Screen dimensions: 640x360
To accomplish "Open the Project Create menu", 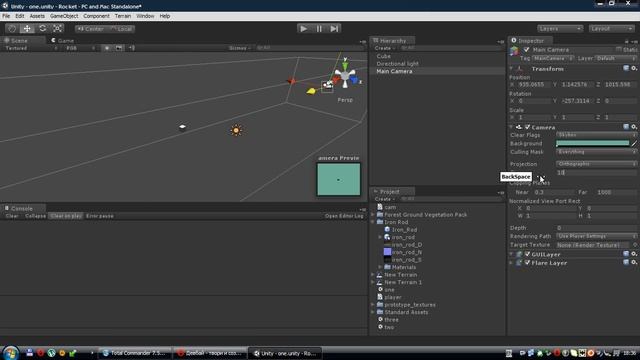I will click(x=384, y=199).
